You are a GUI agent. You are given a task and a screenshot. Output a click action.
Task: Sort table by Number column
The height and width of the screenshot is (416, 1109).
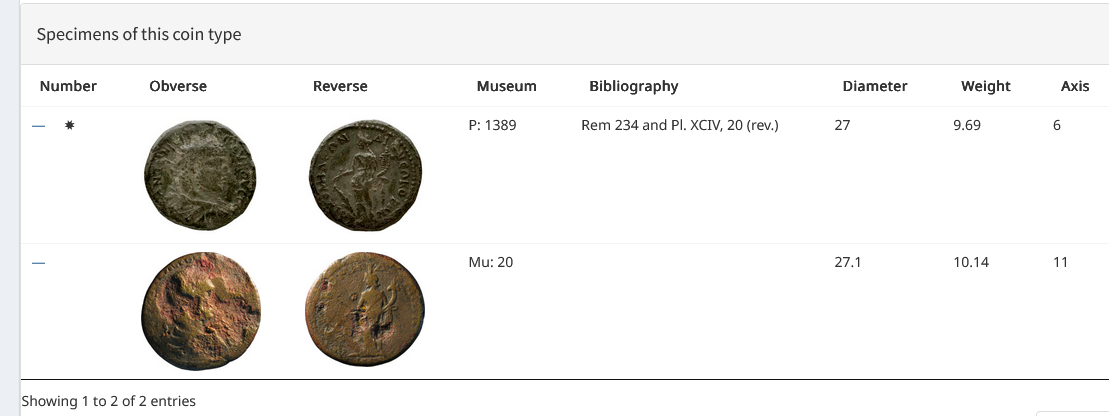[68, 86]
